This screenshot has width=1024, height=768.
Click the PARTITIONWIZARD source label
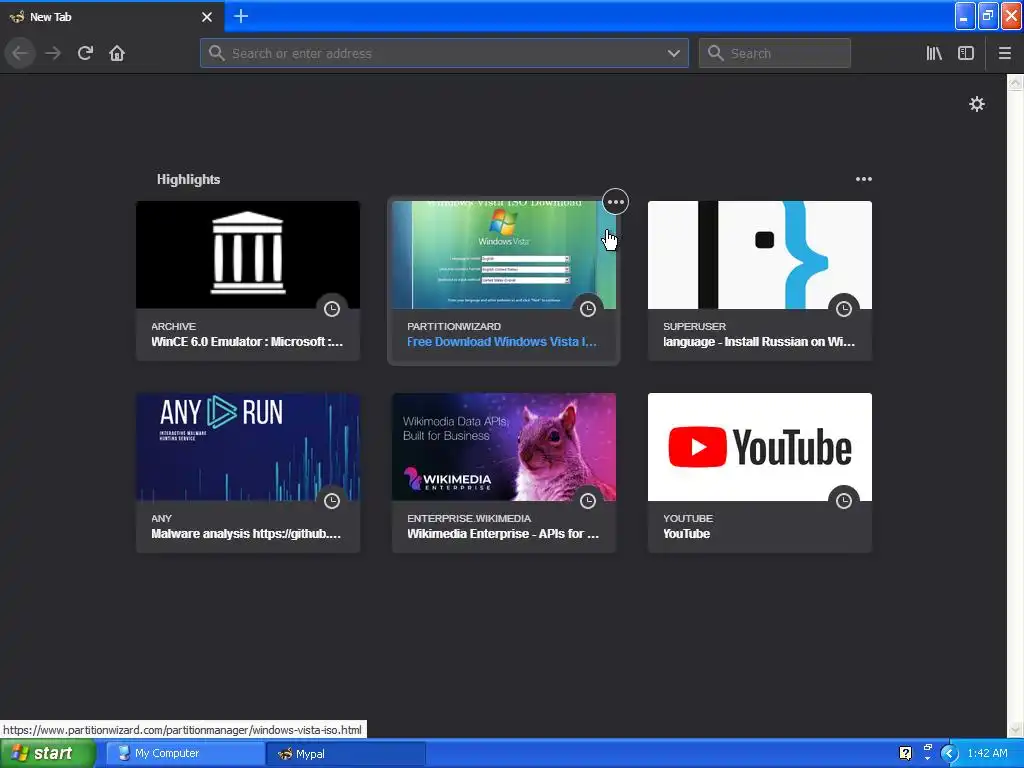coord(454,326)
